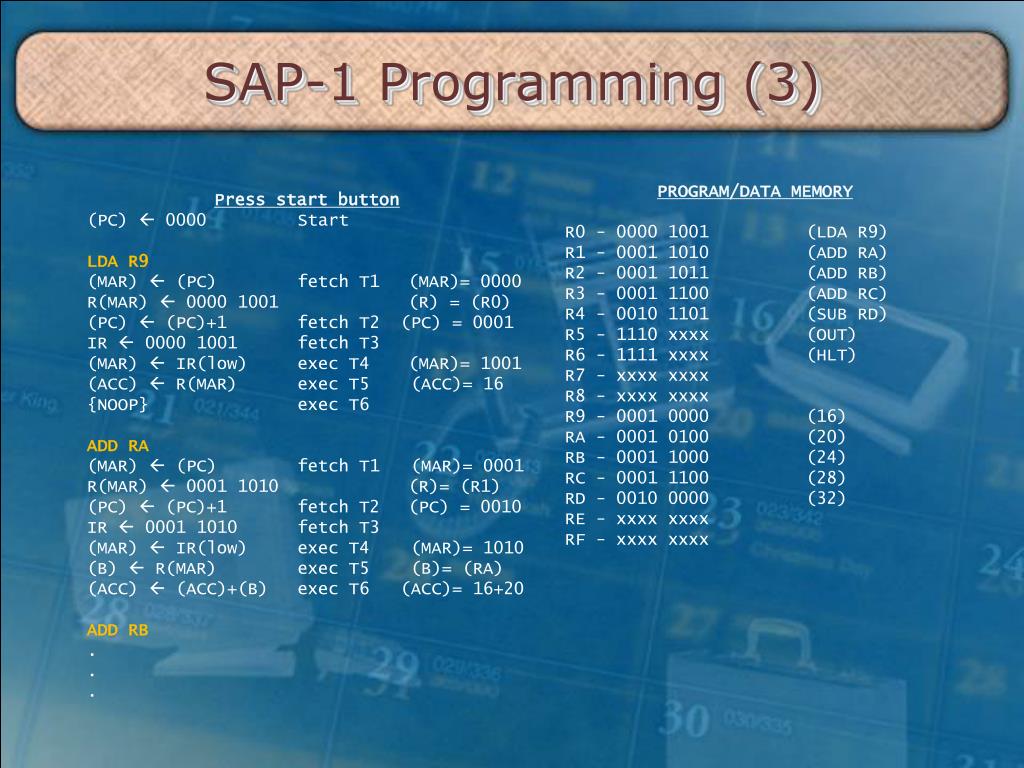Click the "(ACC)= 16+20" value
The width and height of the screenshot is (1024, 768).
tap(463, 589)
